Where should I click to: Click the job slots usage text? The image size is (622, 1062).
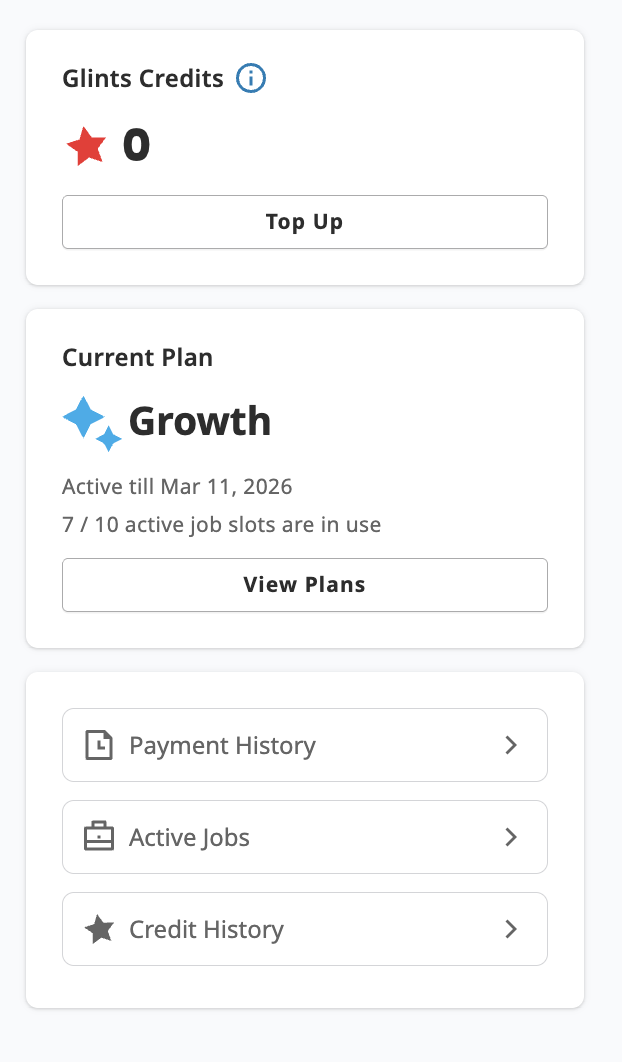coord(220,524)
